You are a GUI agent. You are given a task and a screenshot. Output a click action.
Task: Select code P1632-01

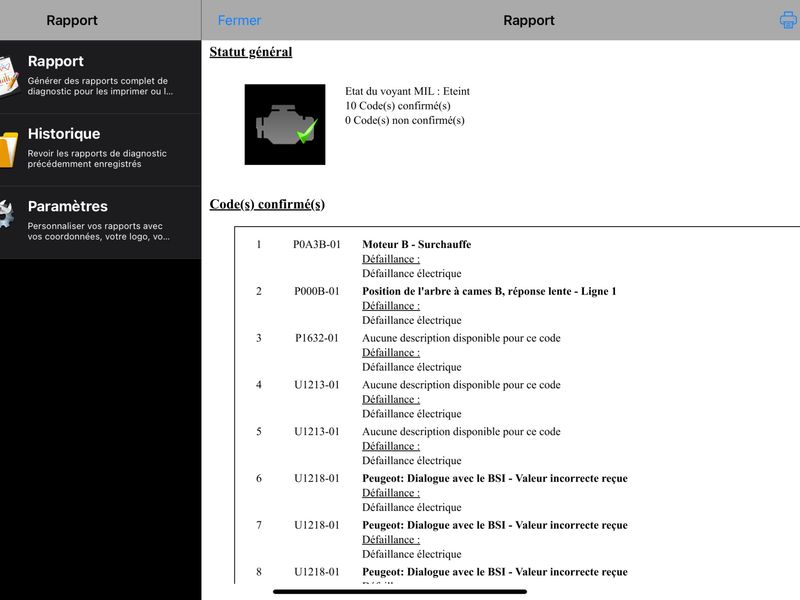[316, 338]
